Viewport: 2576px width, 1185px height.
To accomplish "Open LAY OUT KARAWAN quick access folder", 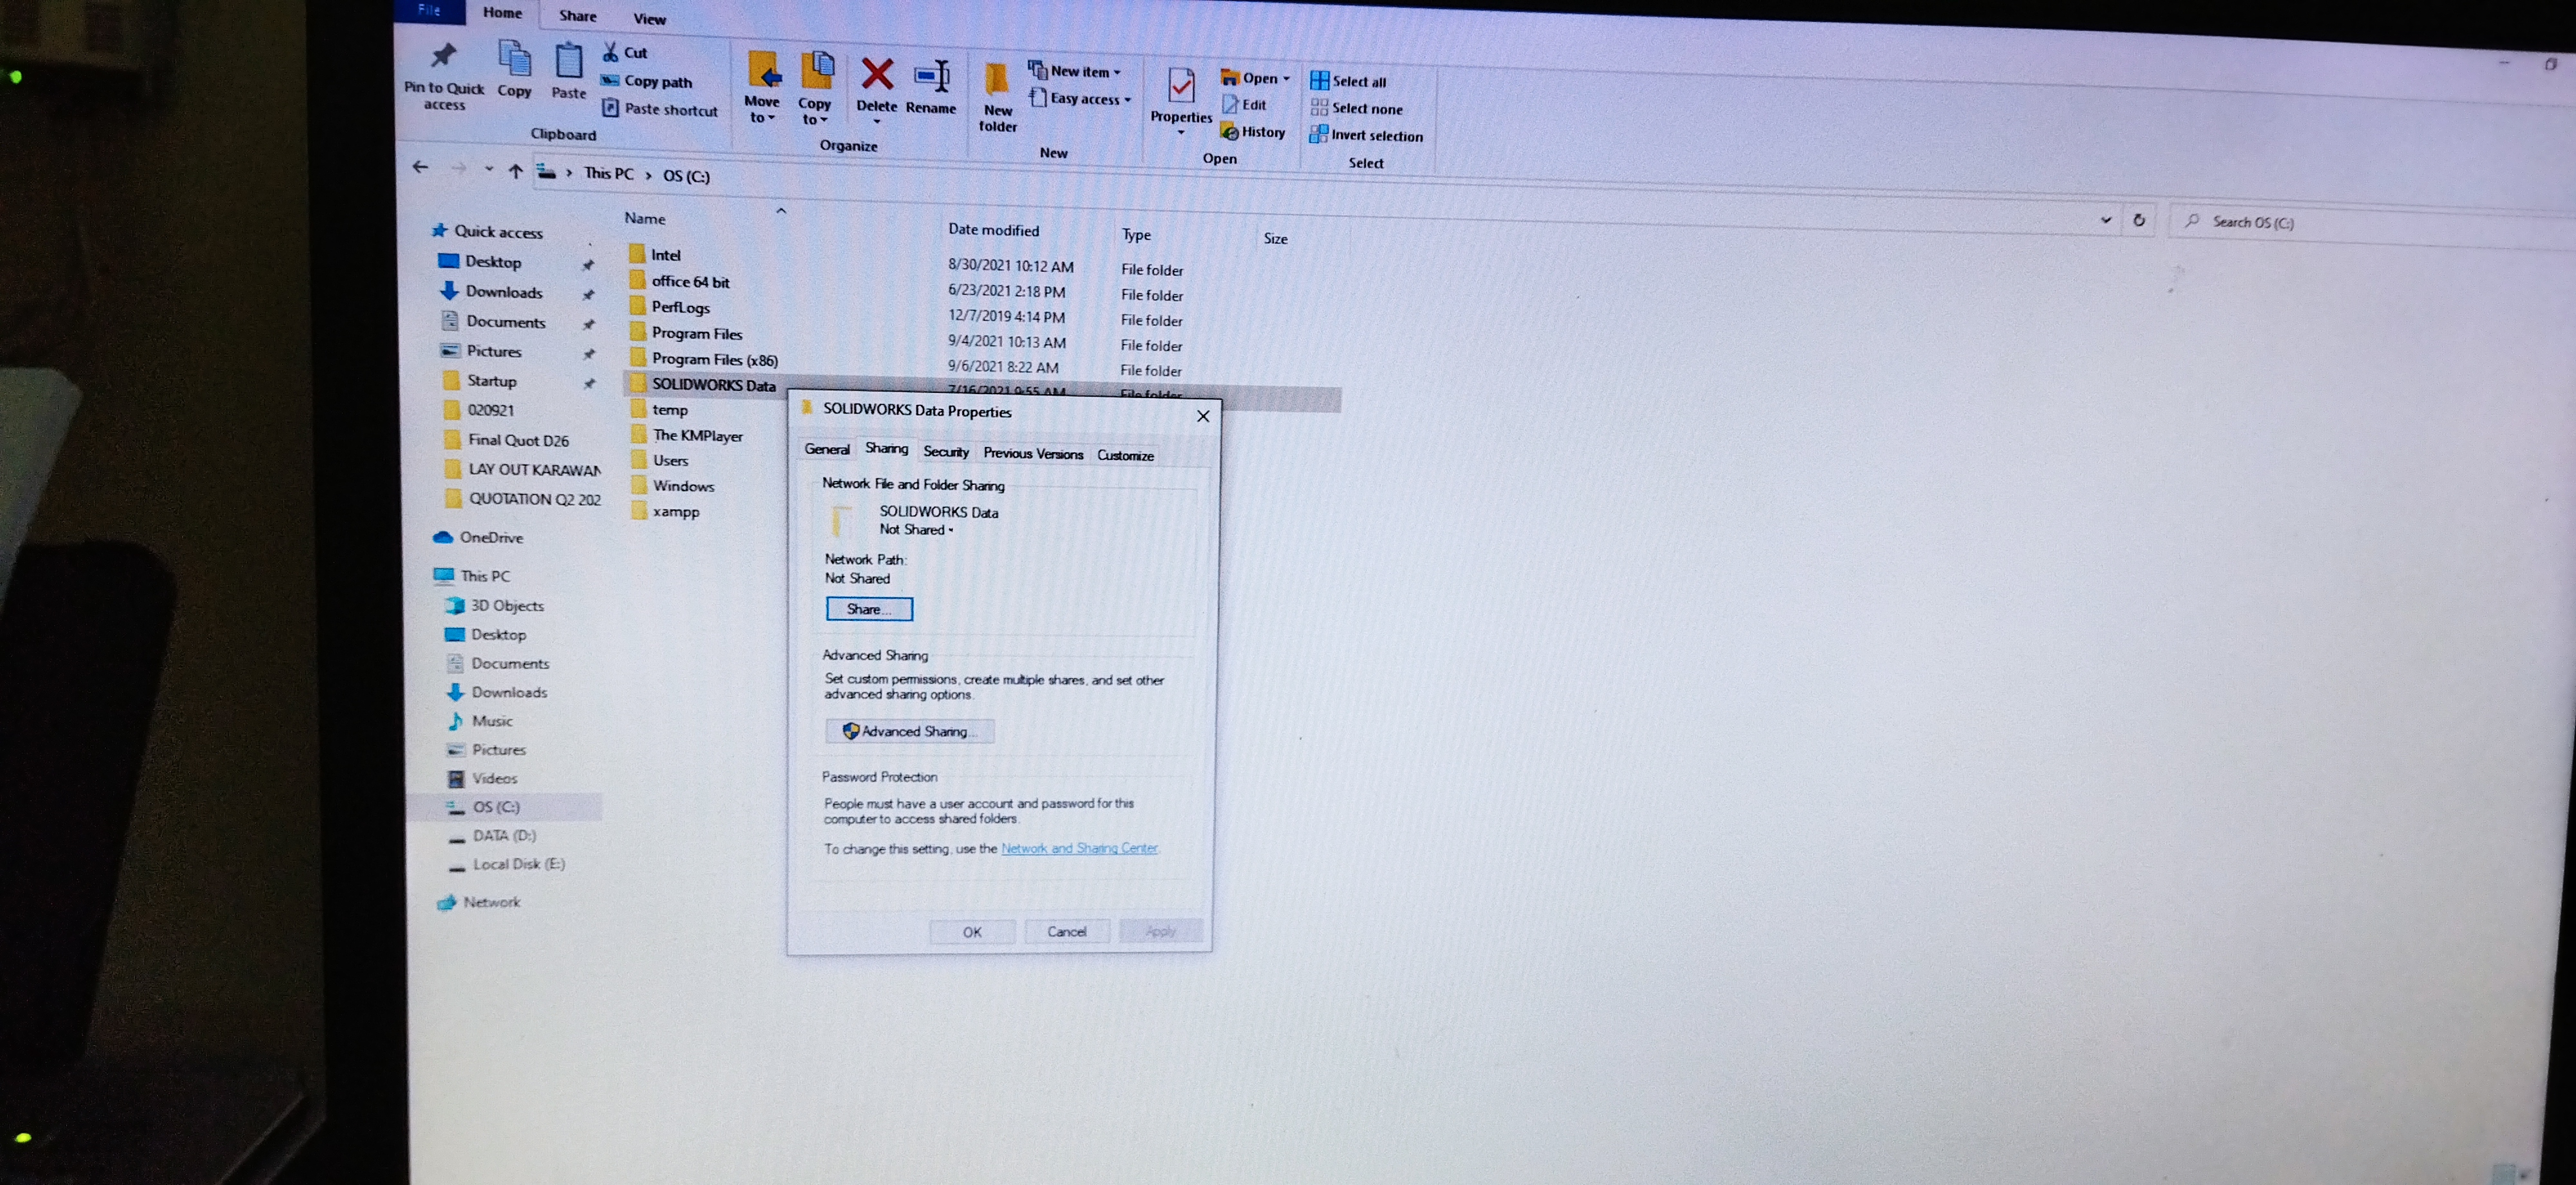I will [522, 469].
